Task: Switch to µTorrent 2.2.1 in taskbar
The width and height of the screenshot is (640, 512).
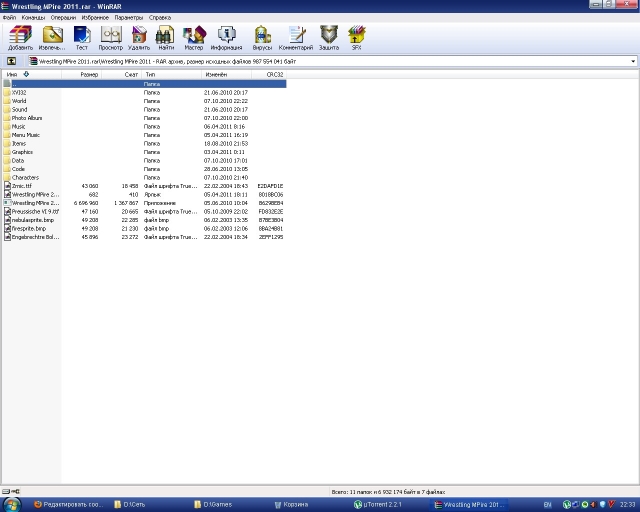Action: [378, 505]
